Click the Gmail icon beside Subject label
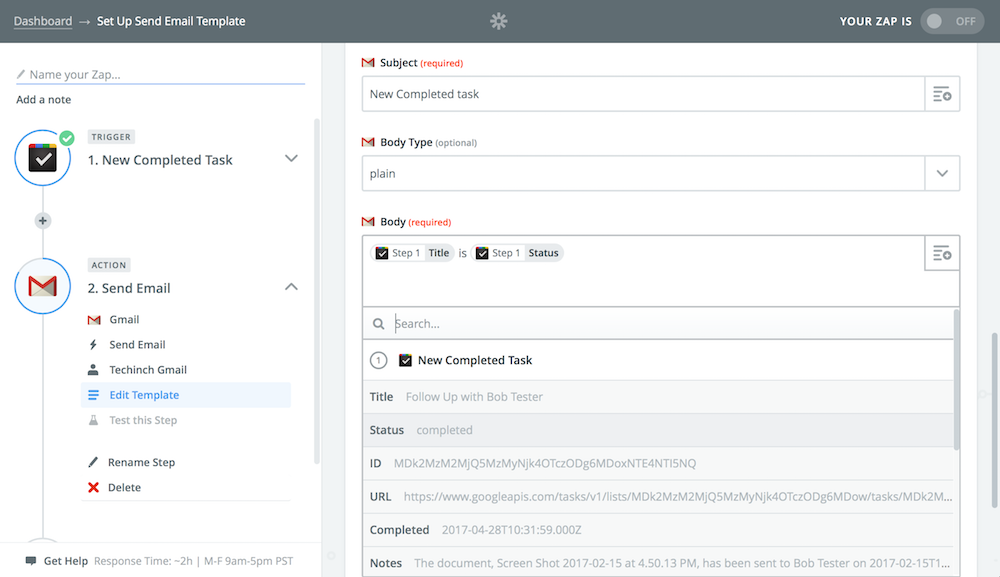1000x577 pixels. click(368, 62)
